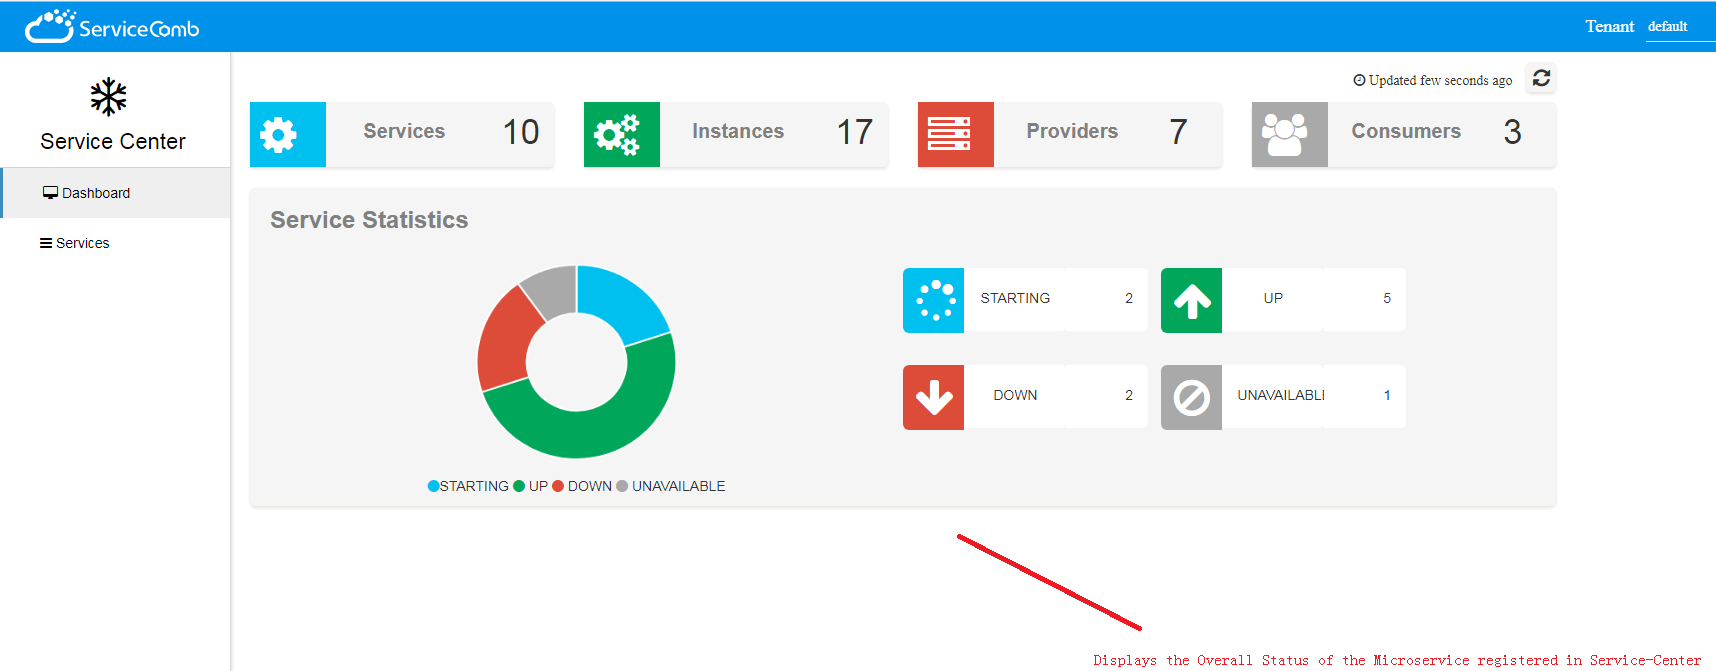This screenshot has height=671, width=1716.
Task: Open the Tenant default selector
Action: pyautogui.click(x=1667, y=27)
